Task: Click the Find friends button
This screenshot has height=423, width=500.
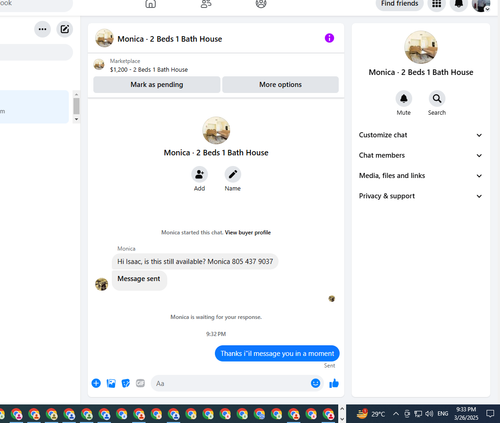Action: tap(400, 4)
